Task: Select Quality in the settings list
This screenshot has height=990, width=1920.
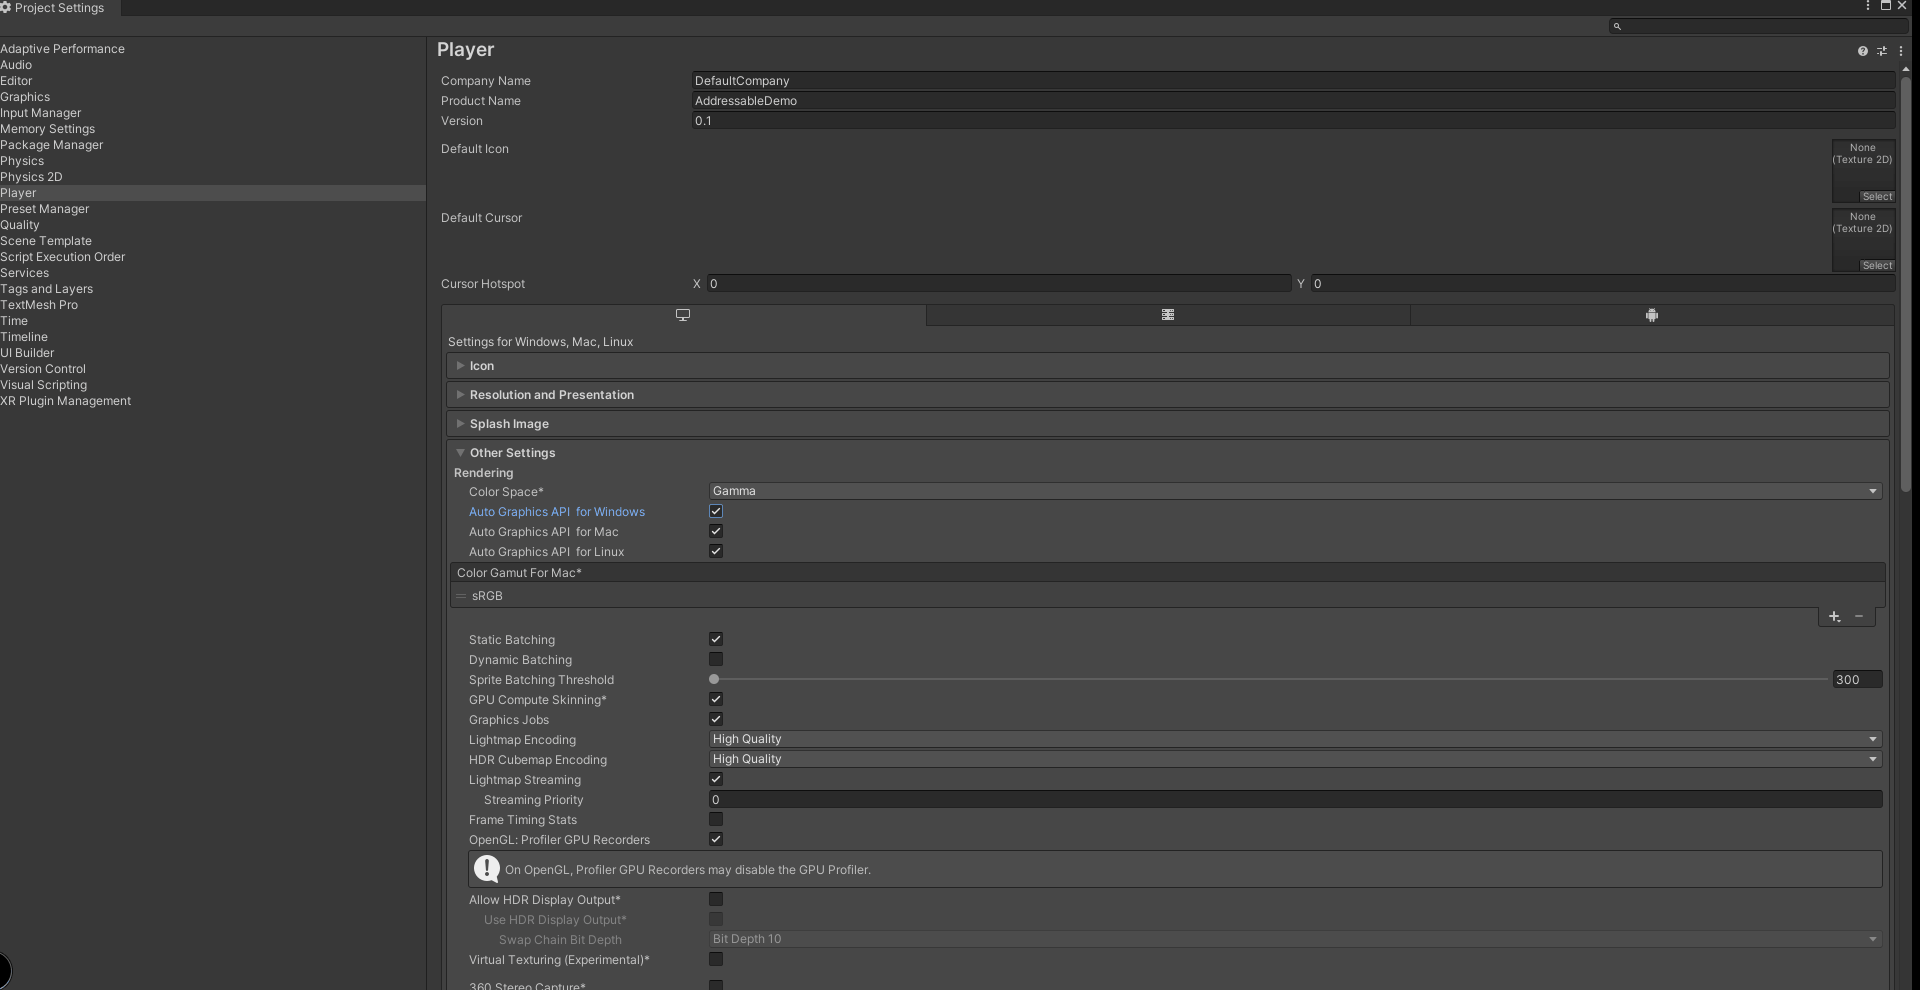Action: pos(20,225)
